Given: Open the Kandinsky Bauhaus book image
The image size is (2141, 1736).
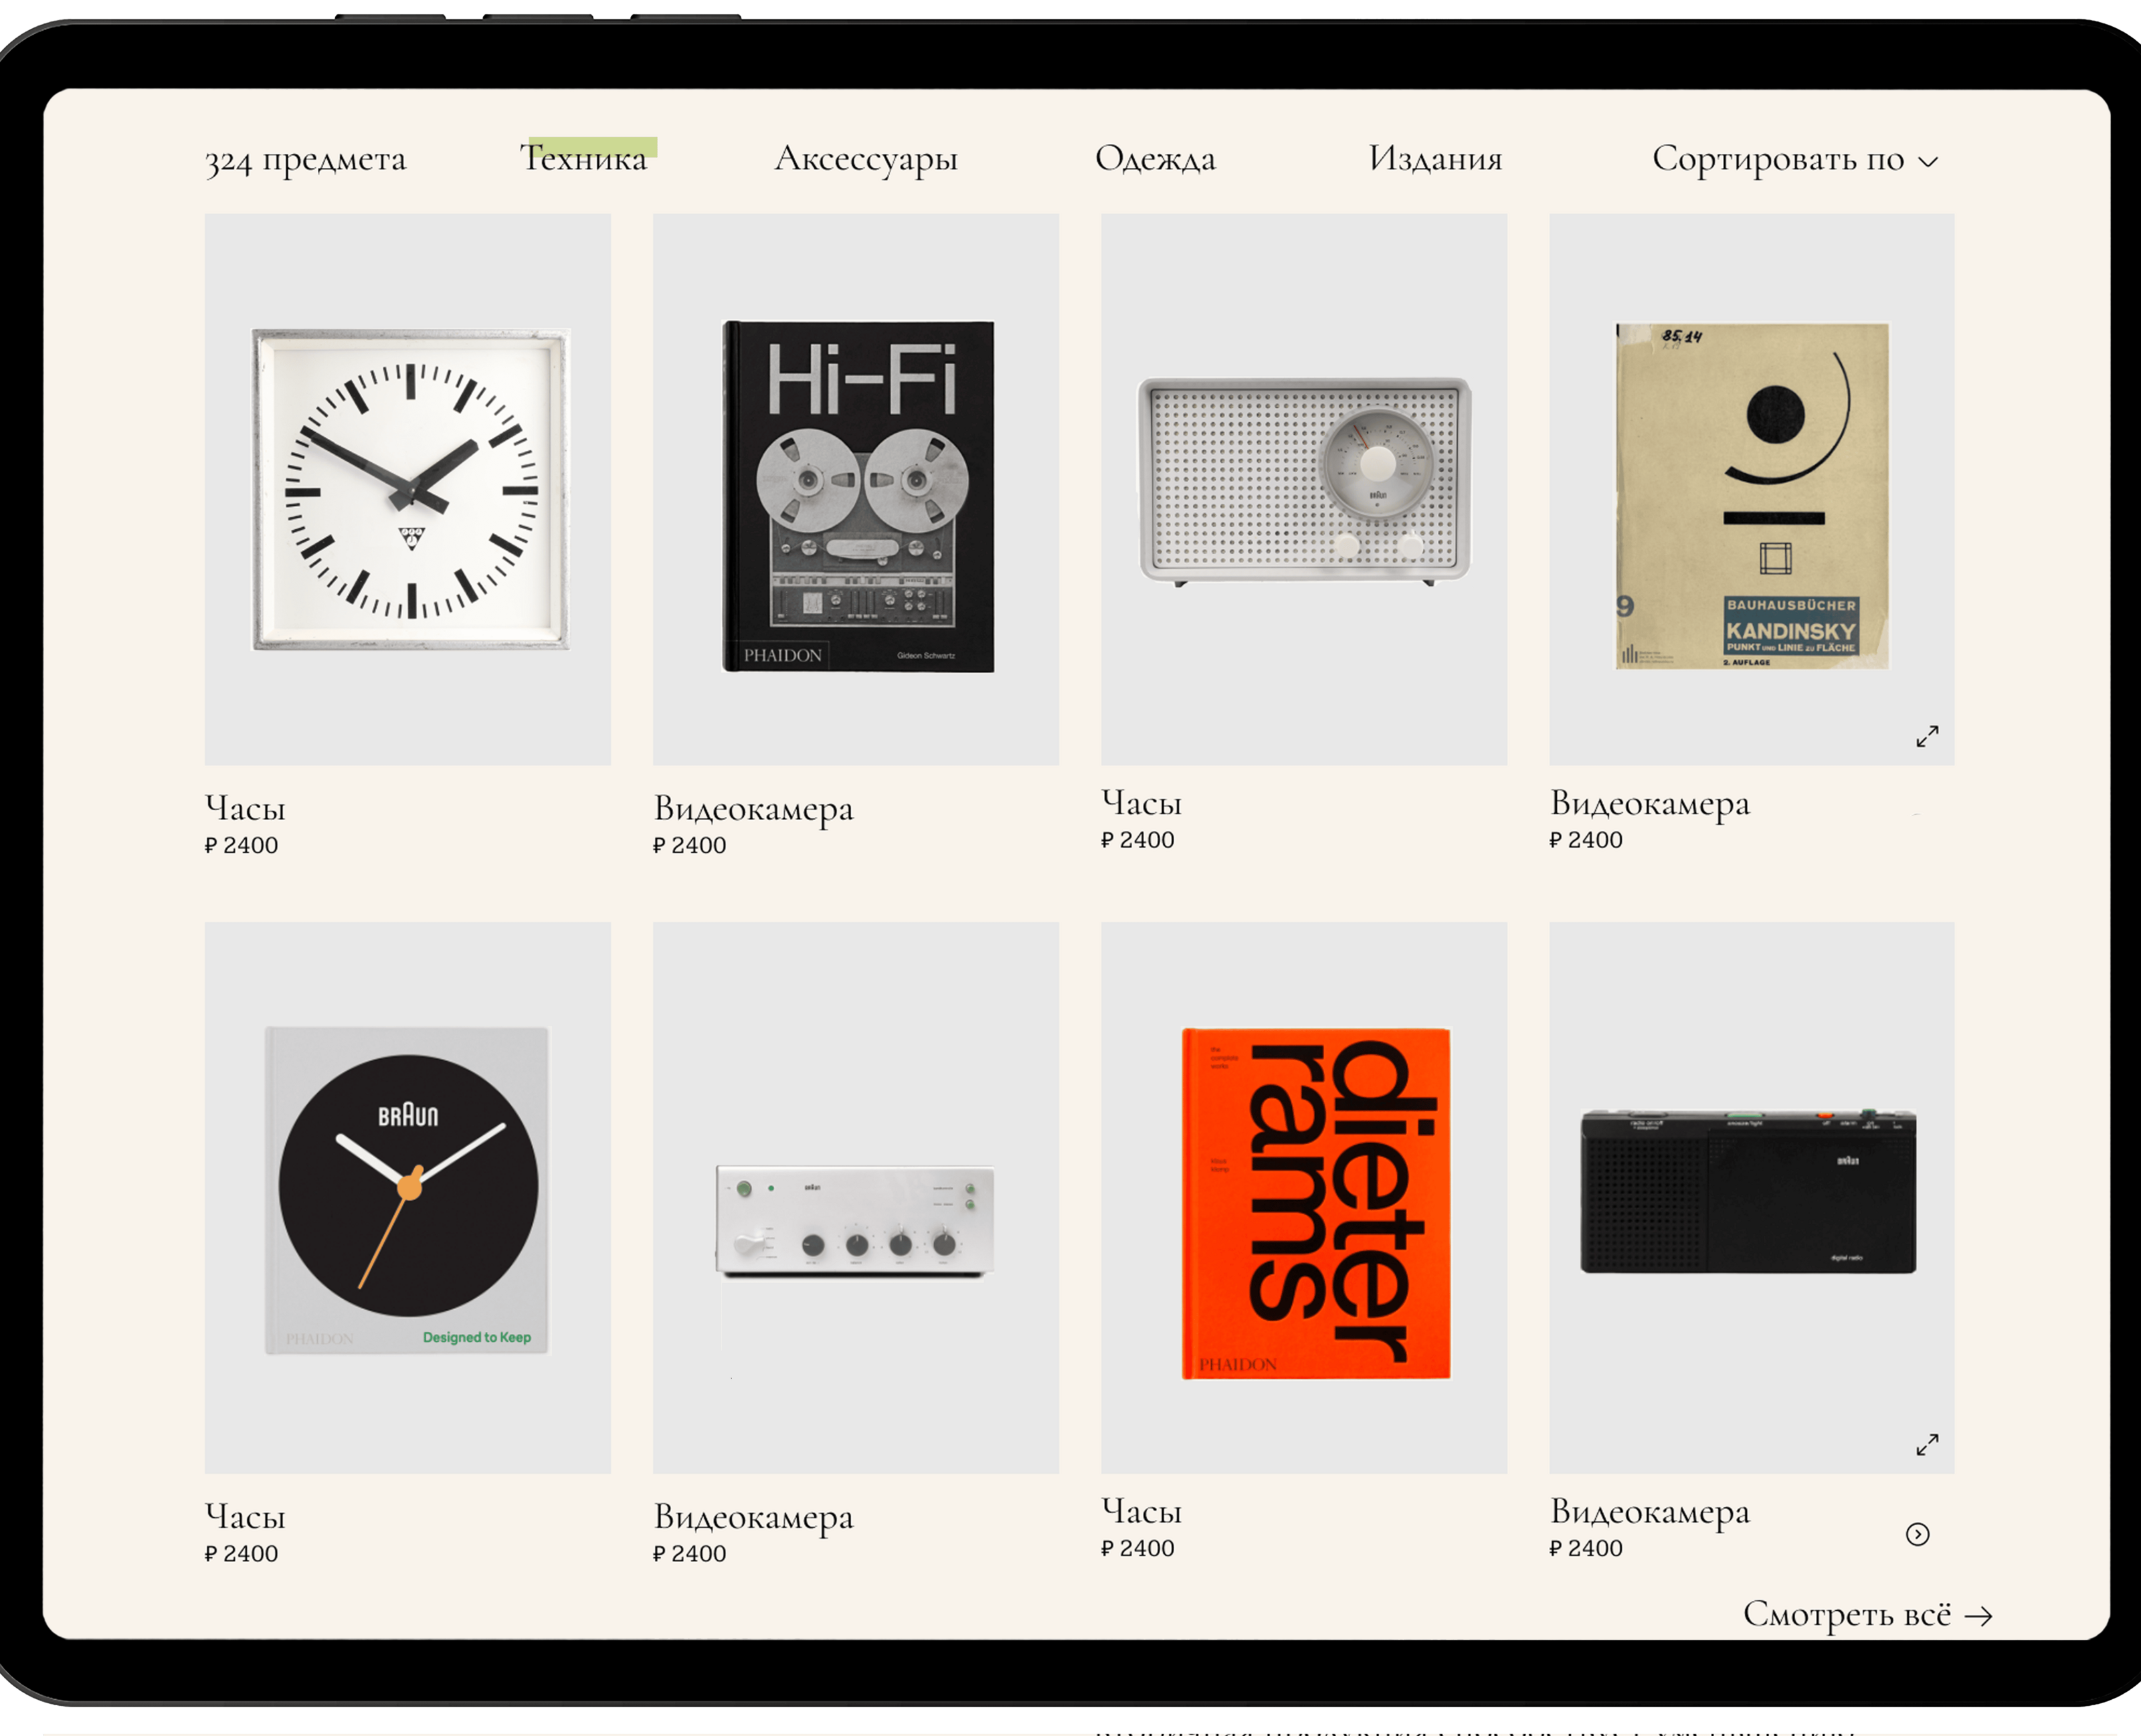Looking at the screenshot, I should 1752,495.
